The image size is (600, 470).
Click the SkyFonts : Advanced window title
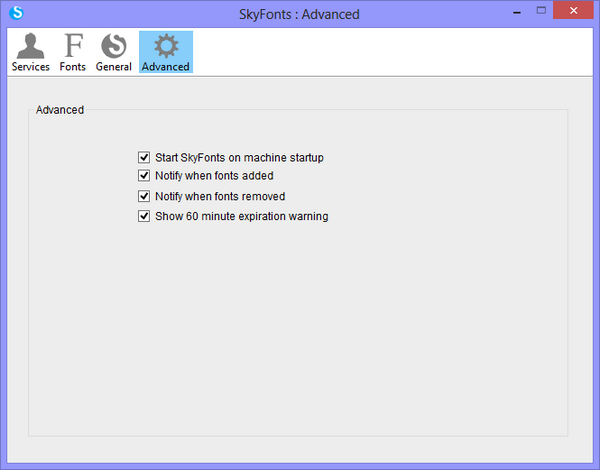[x=299, y=15]
